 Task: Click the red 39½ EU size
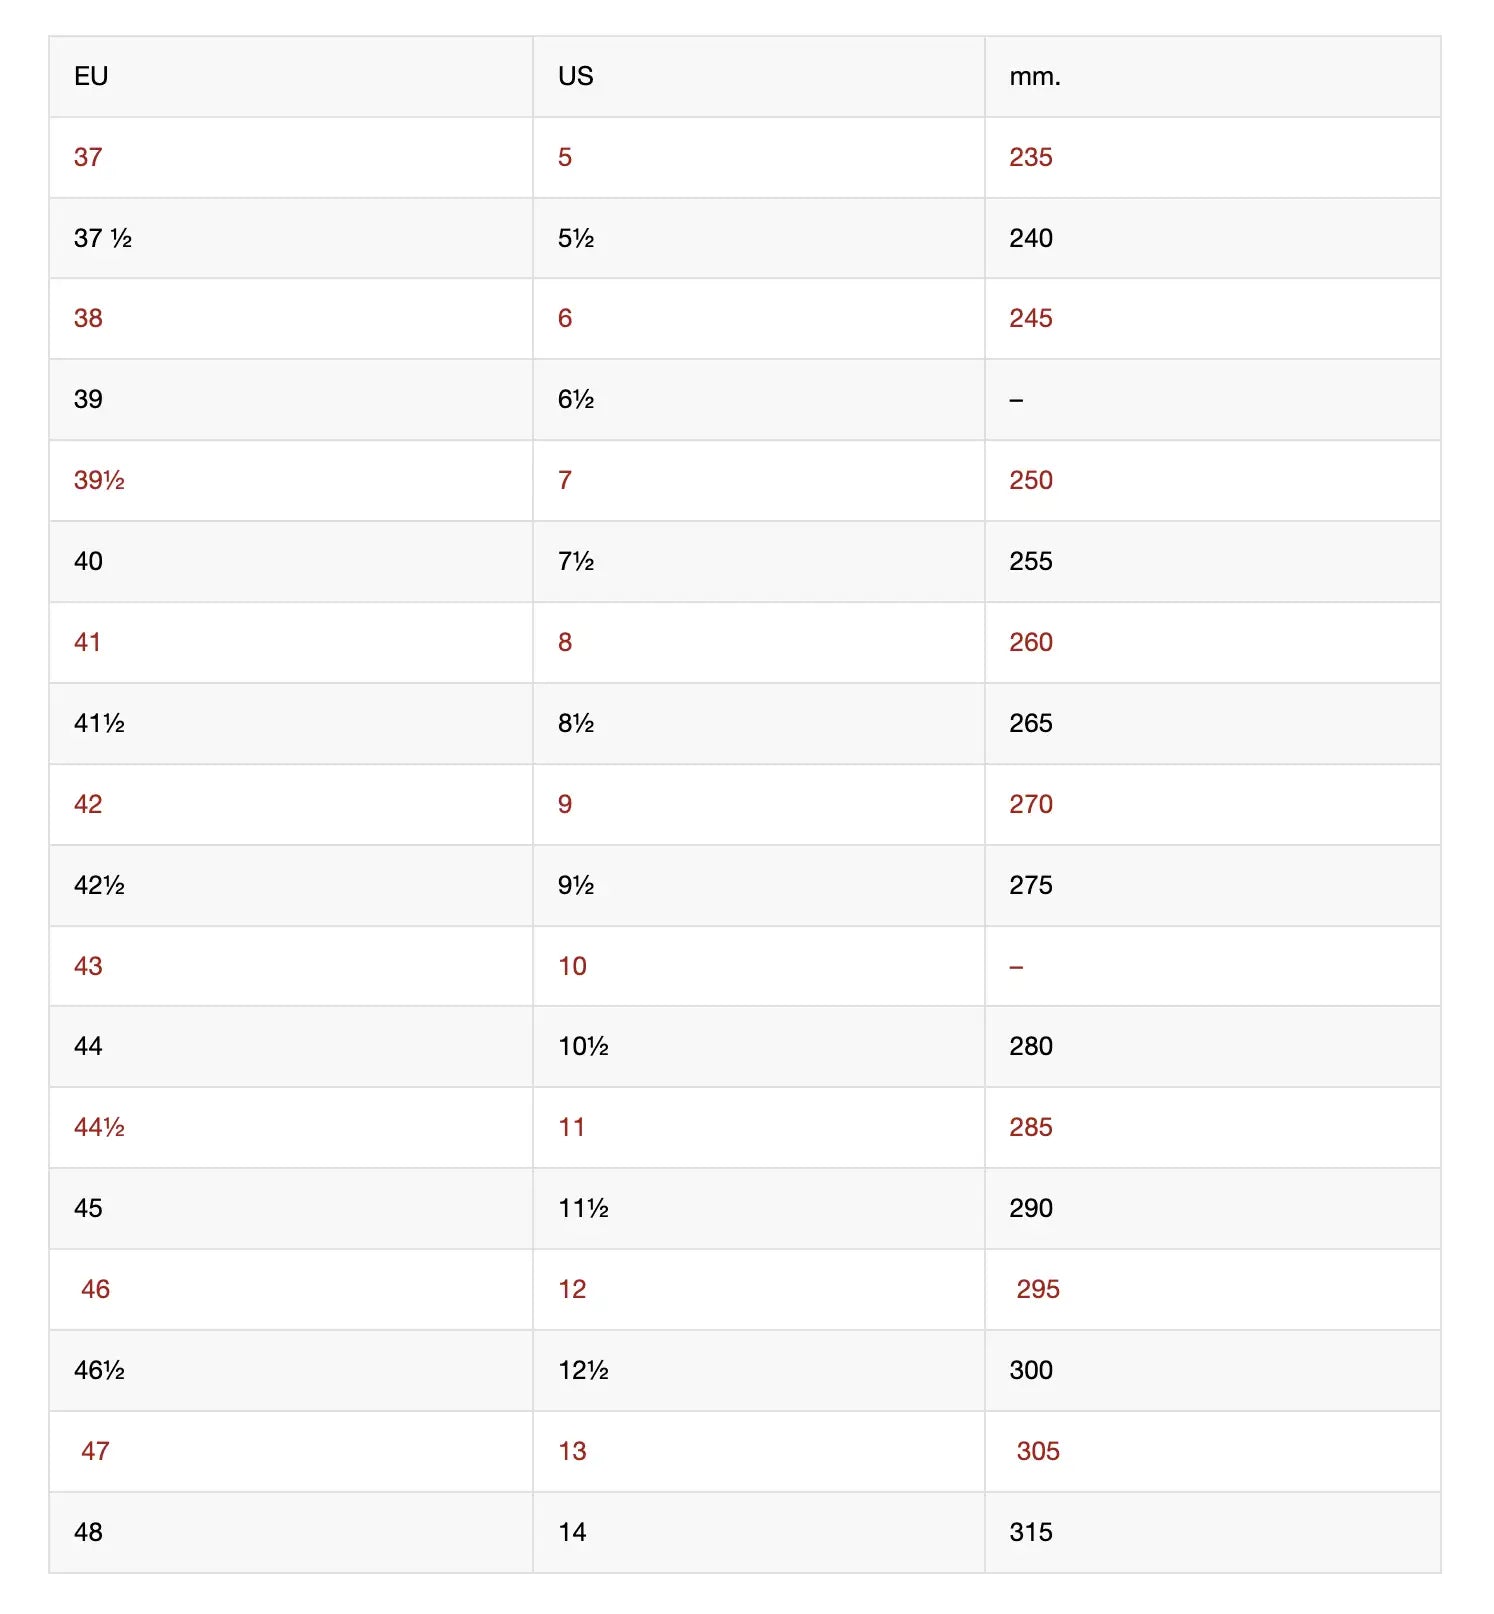pos(99,480)
